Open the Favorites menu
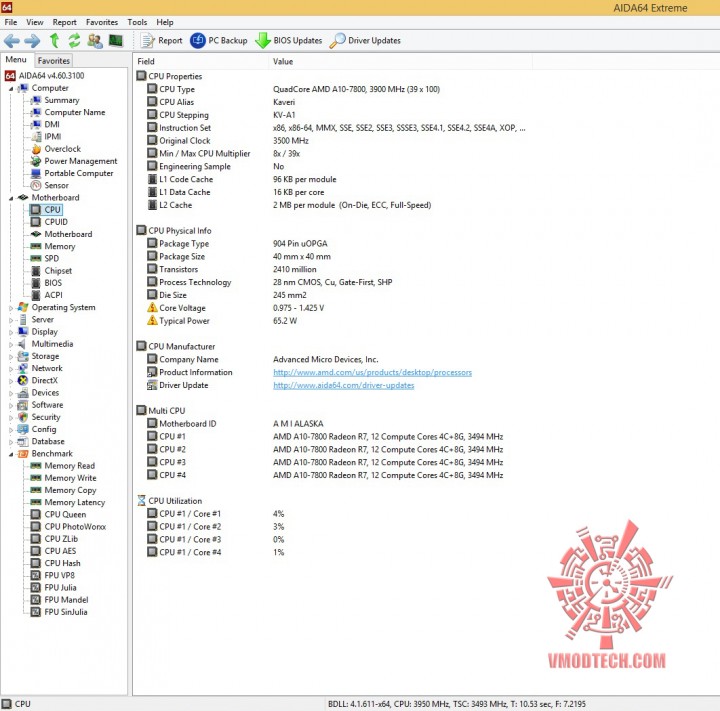 coord(101,22)
